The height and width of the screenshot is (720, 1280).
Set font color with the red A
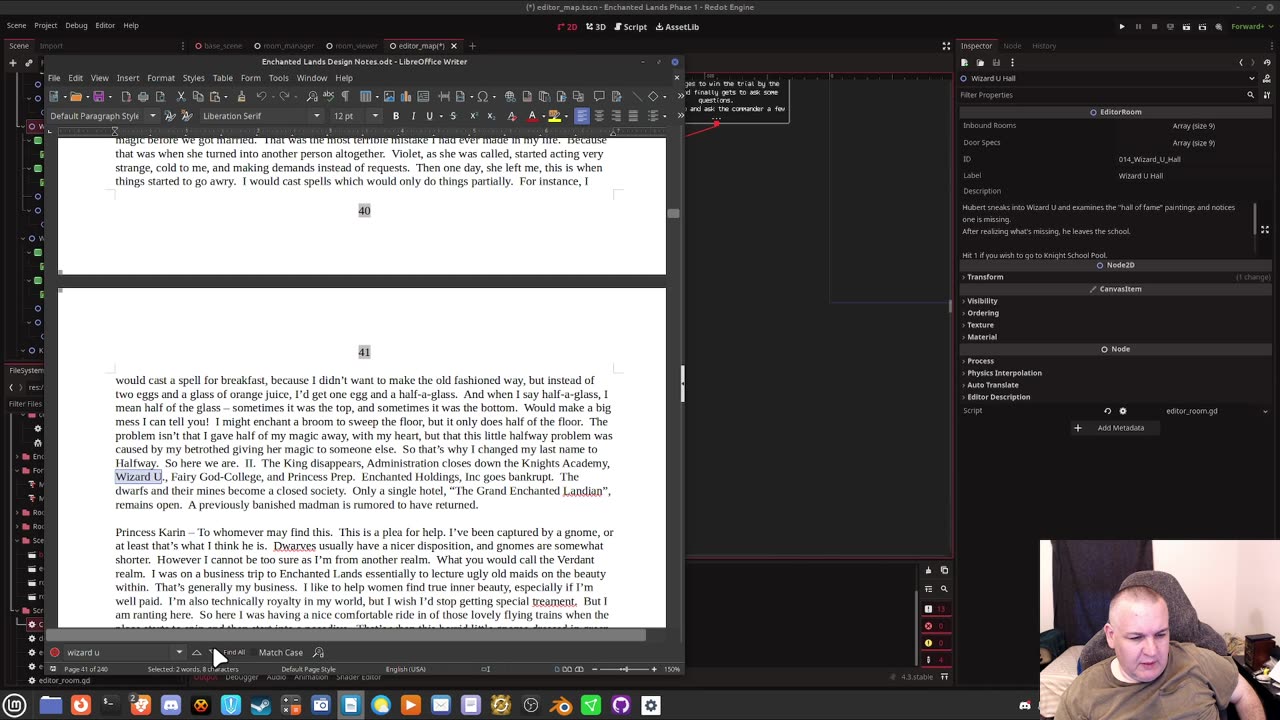[x=532, y=116]
